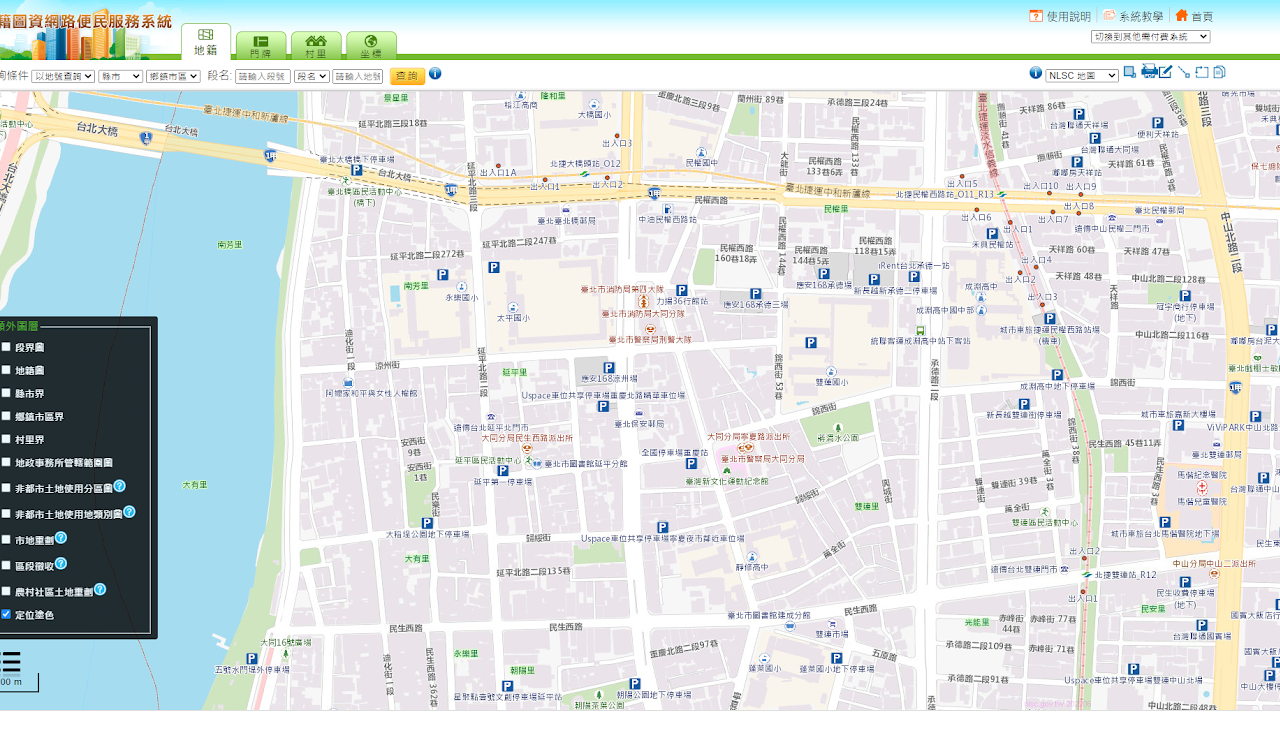Click the 臺北市圖書館延平分館 label

pos(585,464)
